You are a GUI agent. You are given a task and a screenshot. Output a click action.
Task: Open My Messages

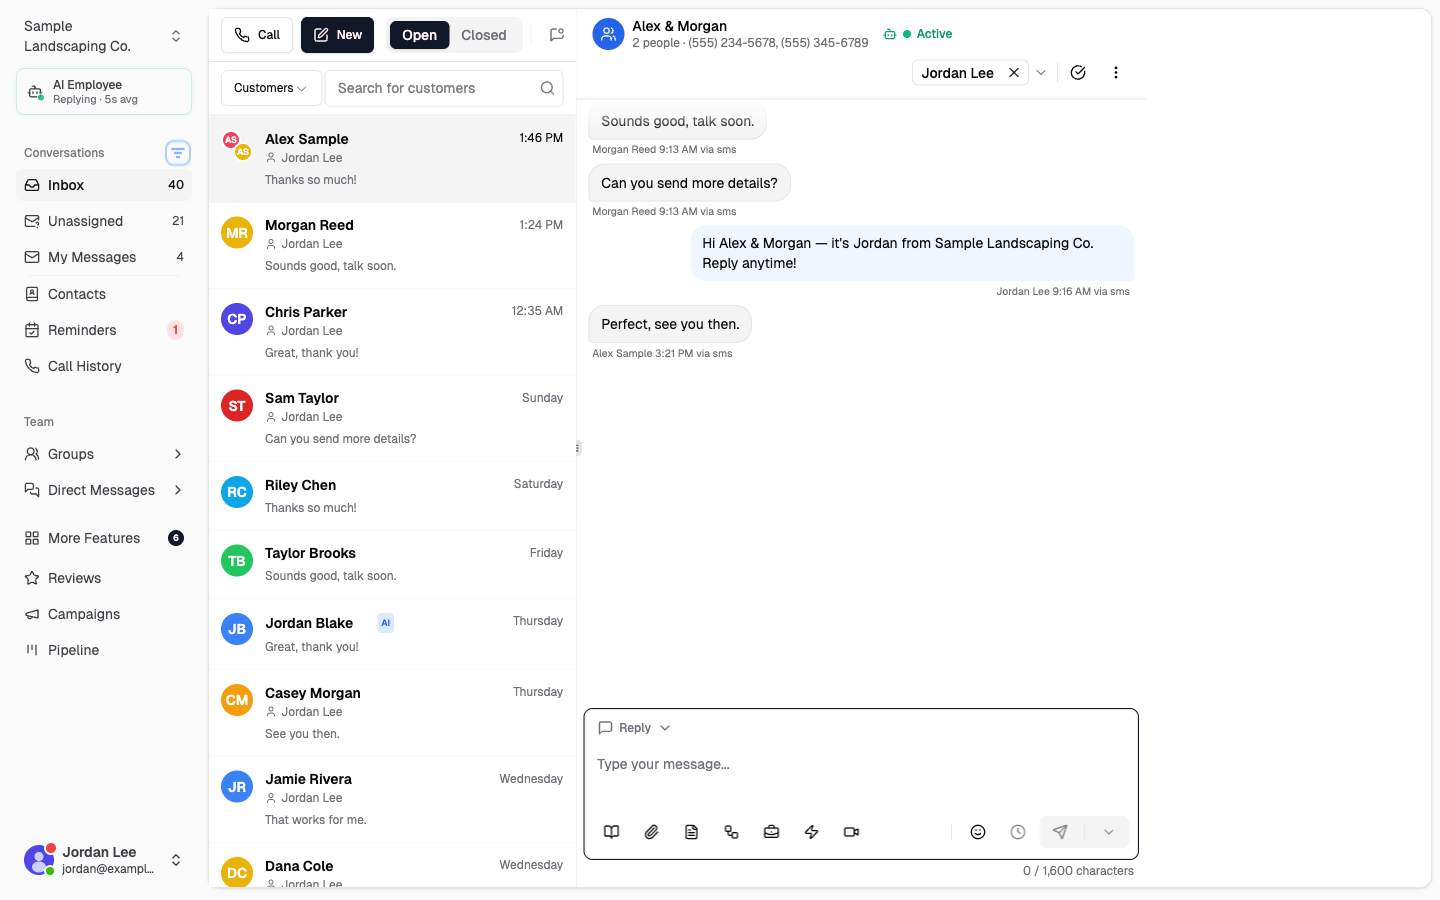click(104, 257)
